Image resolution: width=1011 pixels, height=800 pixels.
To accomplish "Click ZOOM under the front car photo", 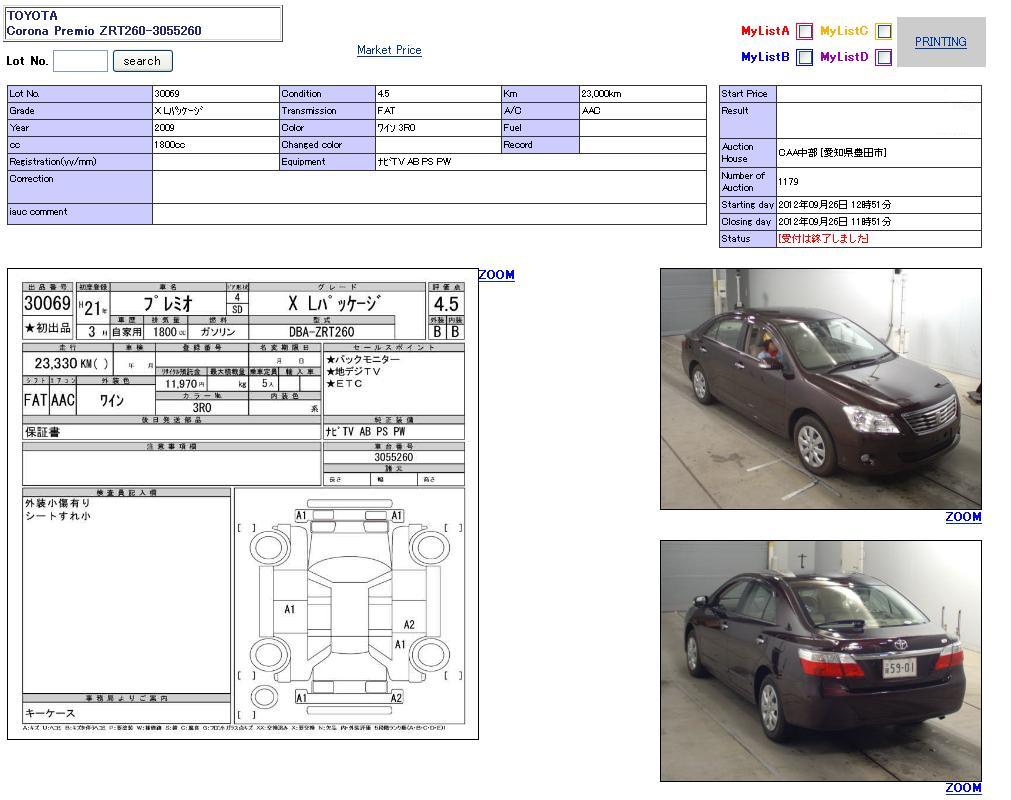I will pos(963,517).
